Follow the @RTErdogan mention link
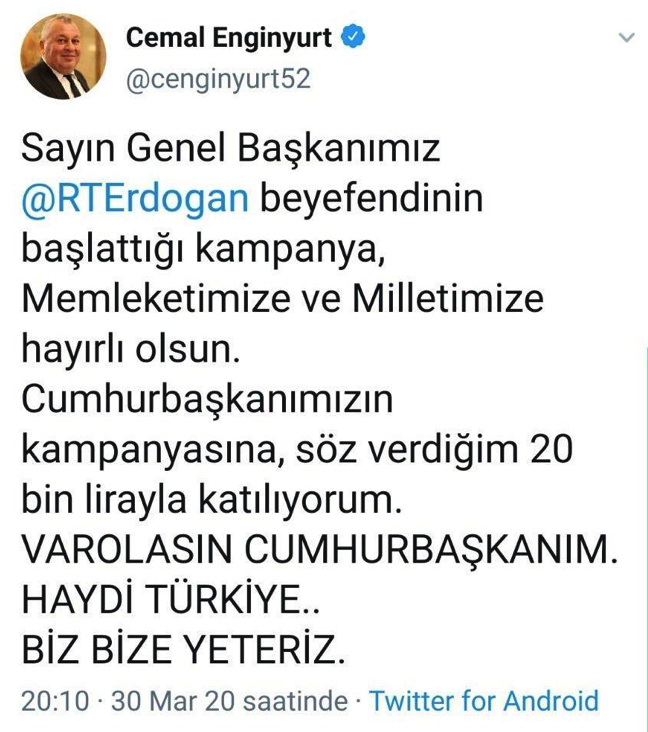648x732 pixels. (135, 198)
